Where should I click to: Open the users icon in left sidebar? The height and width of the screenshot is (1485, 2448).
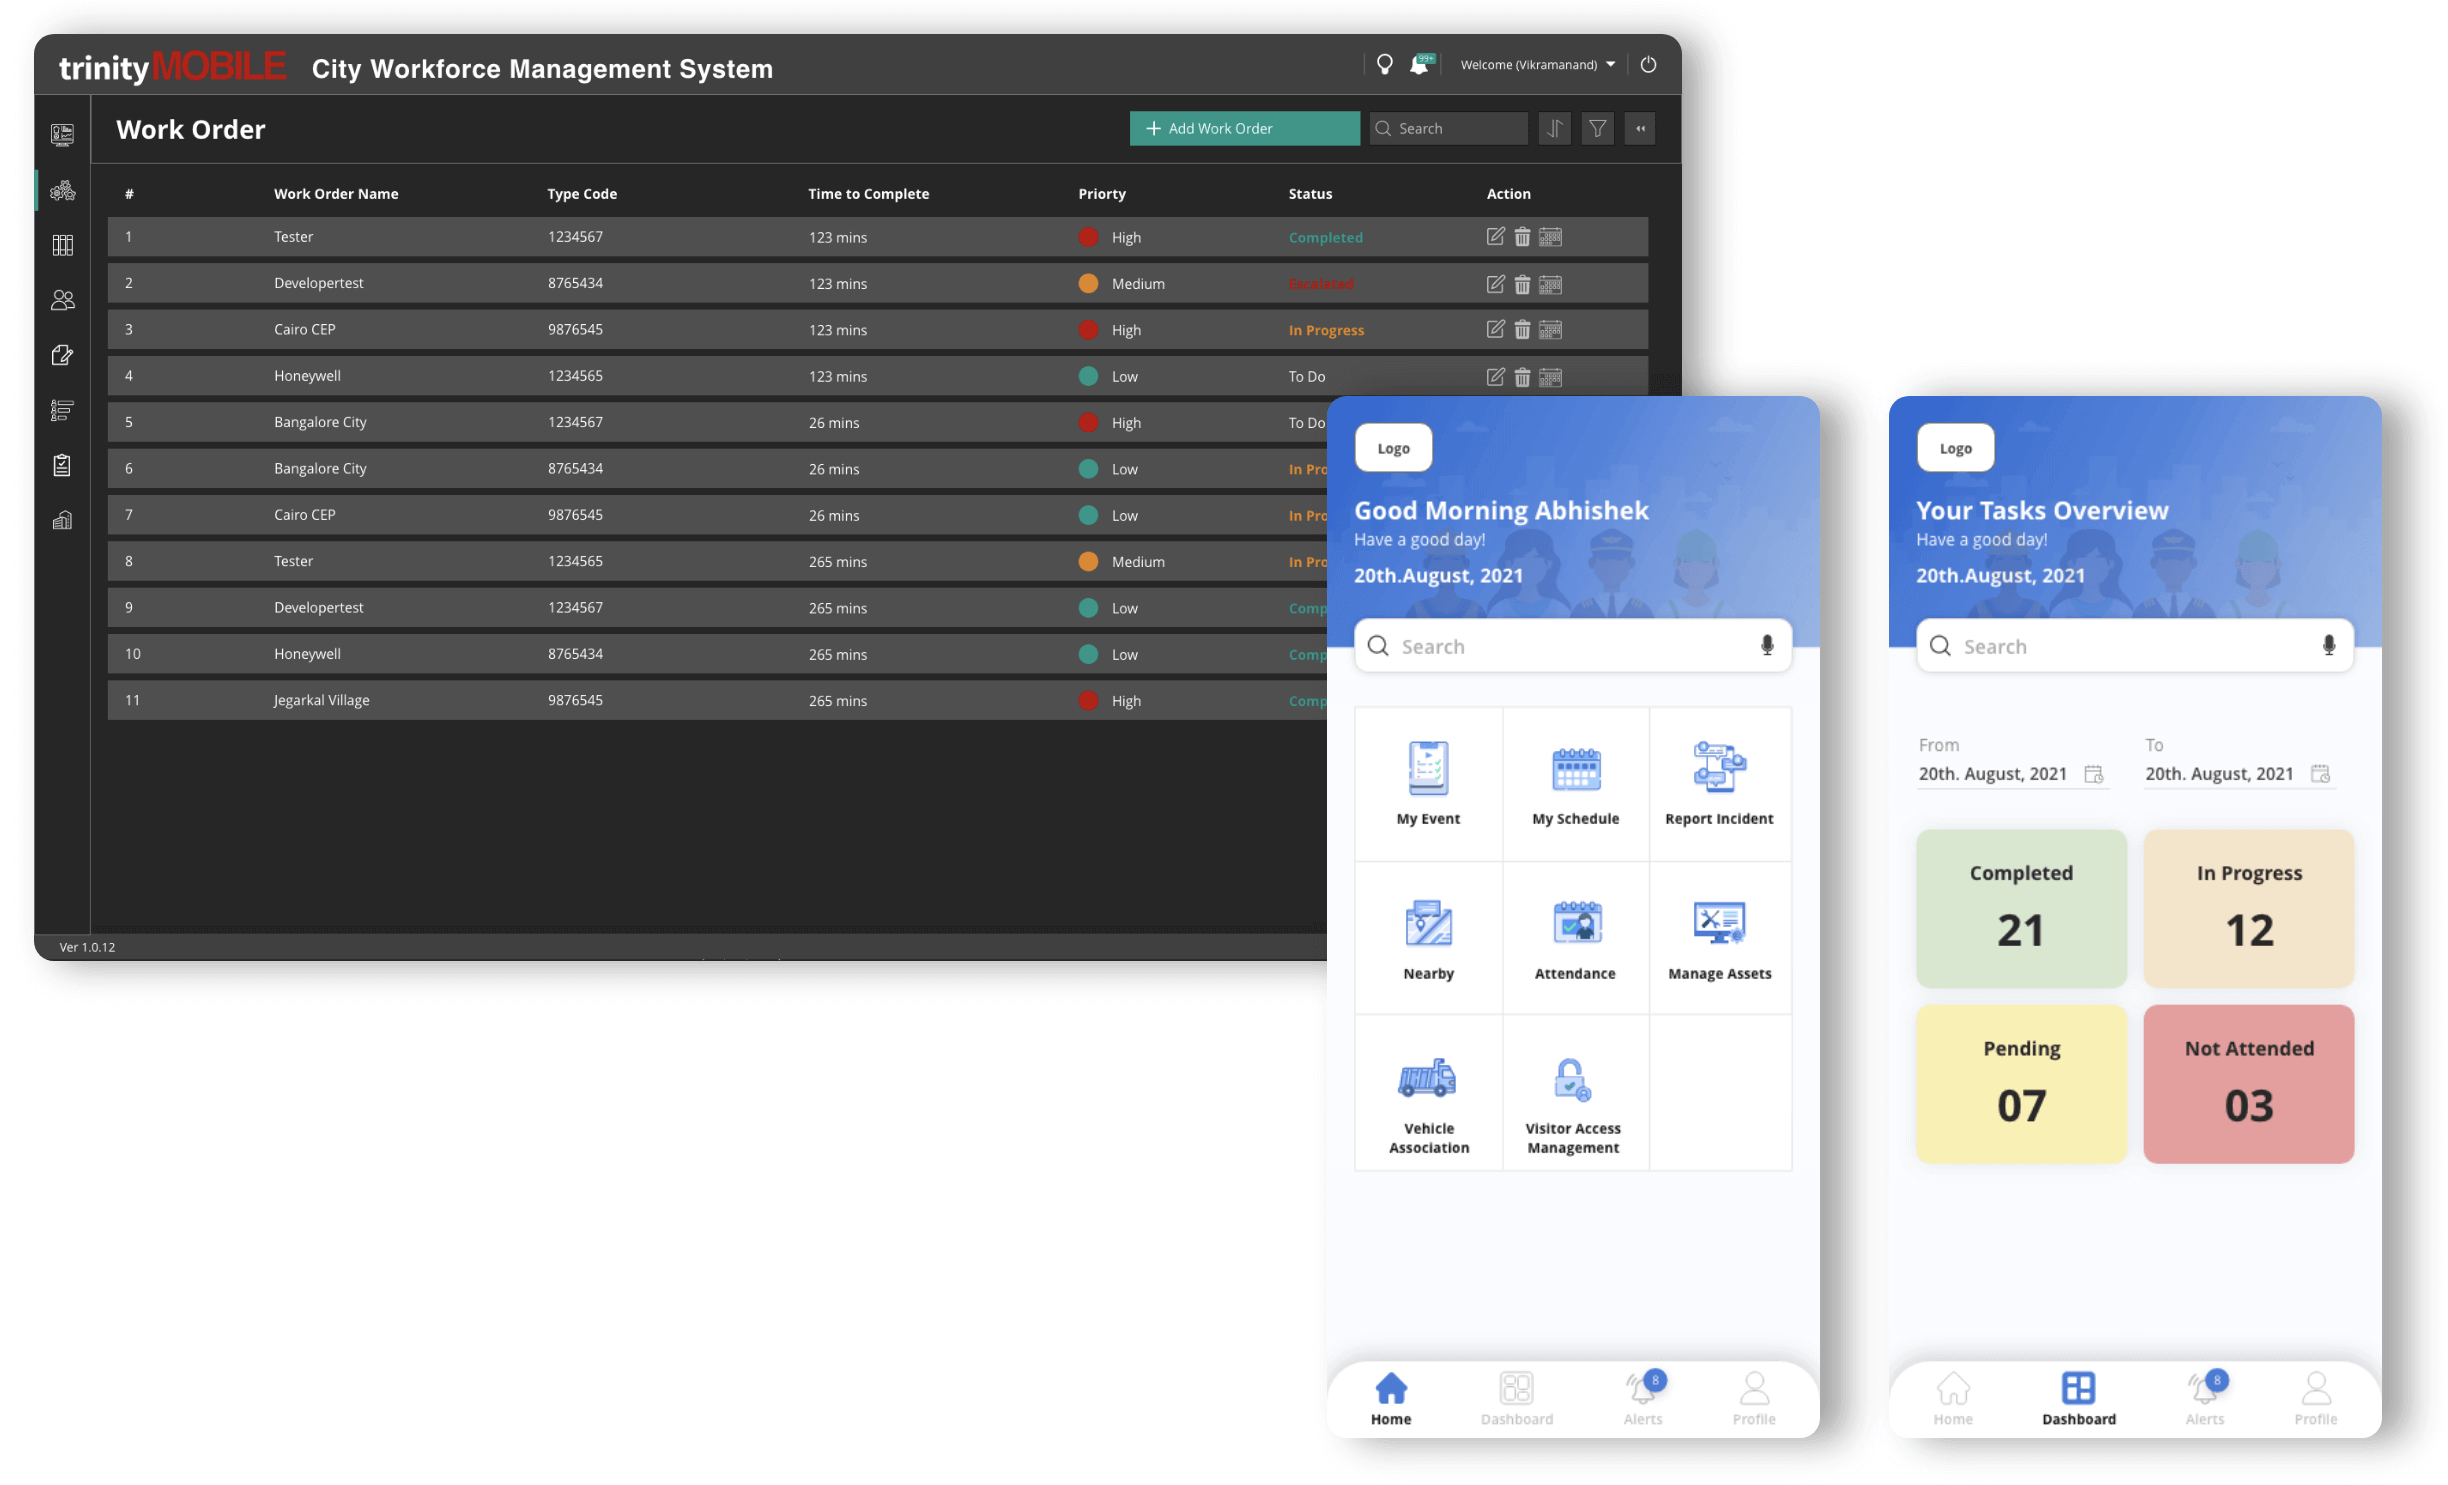coord(62,300)
